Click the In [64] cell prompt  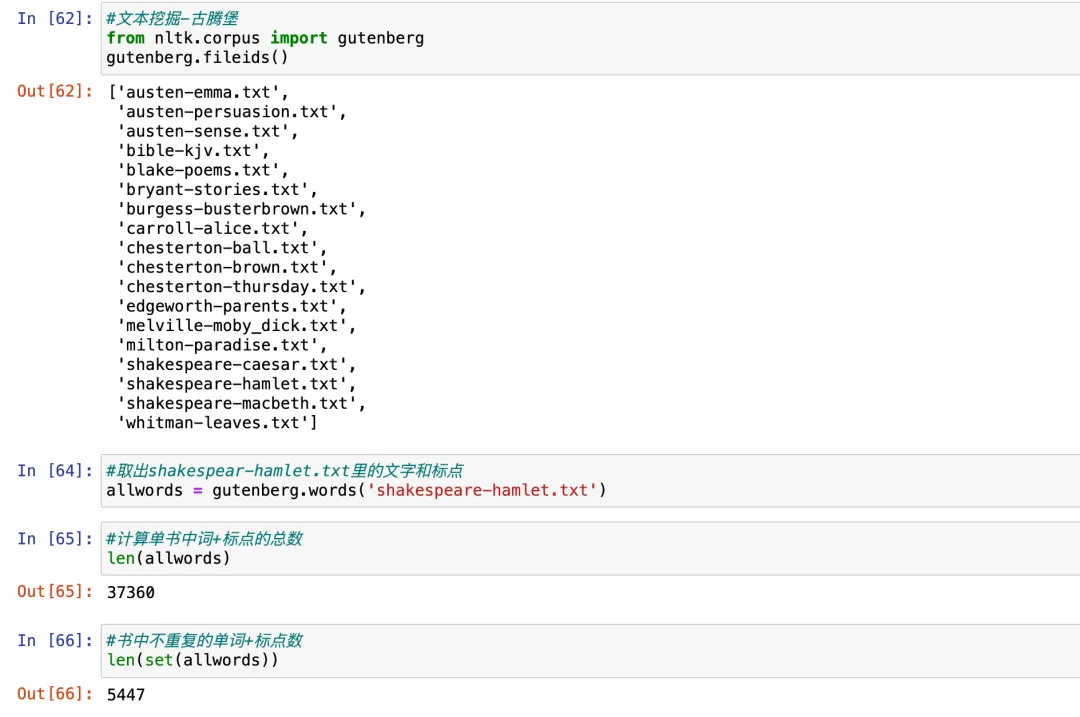tap(54, 470)
